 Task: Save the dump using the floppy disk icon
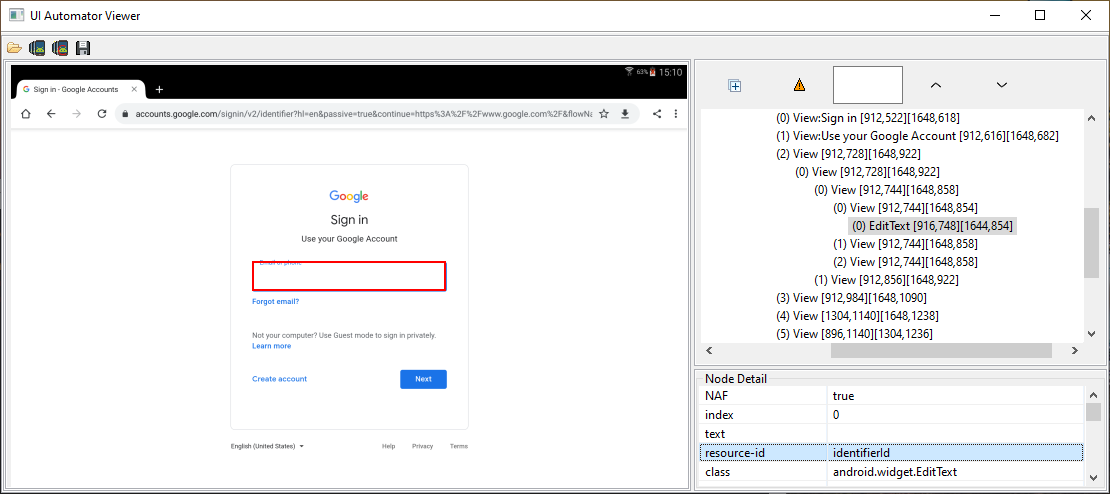(x=83, y=48)
